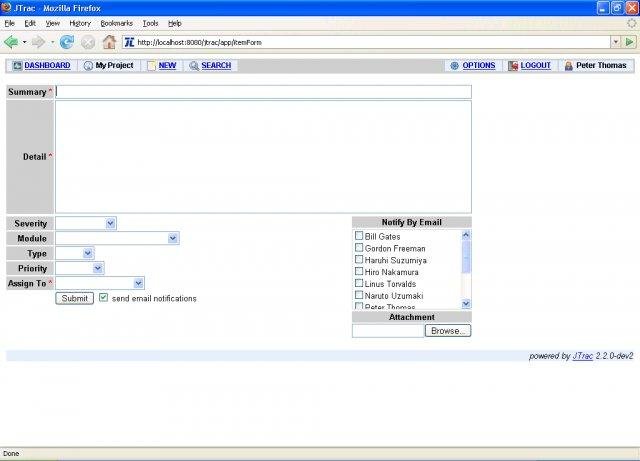640x461 pixels.
Task: Click the Logout door icon
Action: click(513, 65)
